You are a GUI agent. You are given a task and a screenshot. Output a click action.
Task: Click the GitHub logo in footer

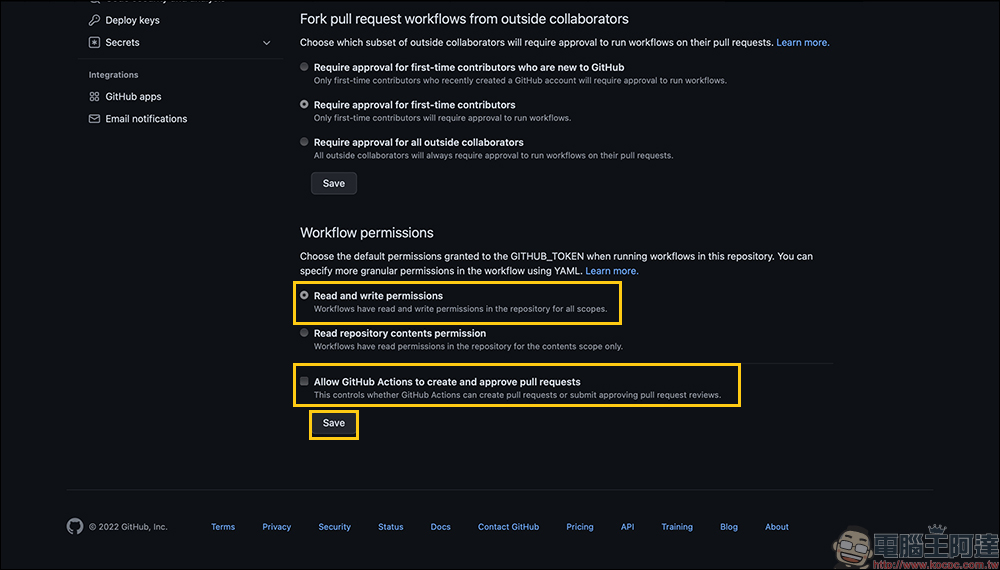pos(75,526)
